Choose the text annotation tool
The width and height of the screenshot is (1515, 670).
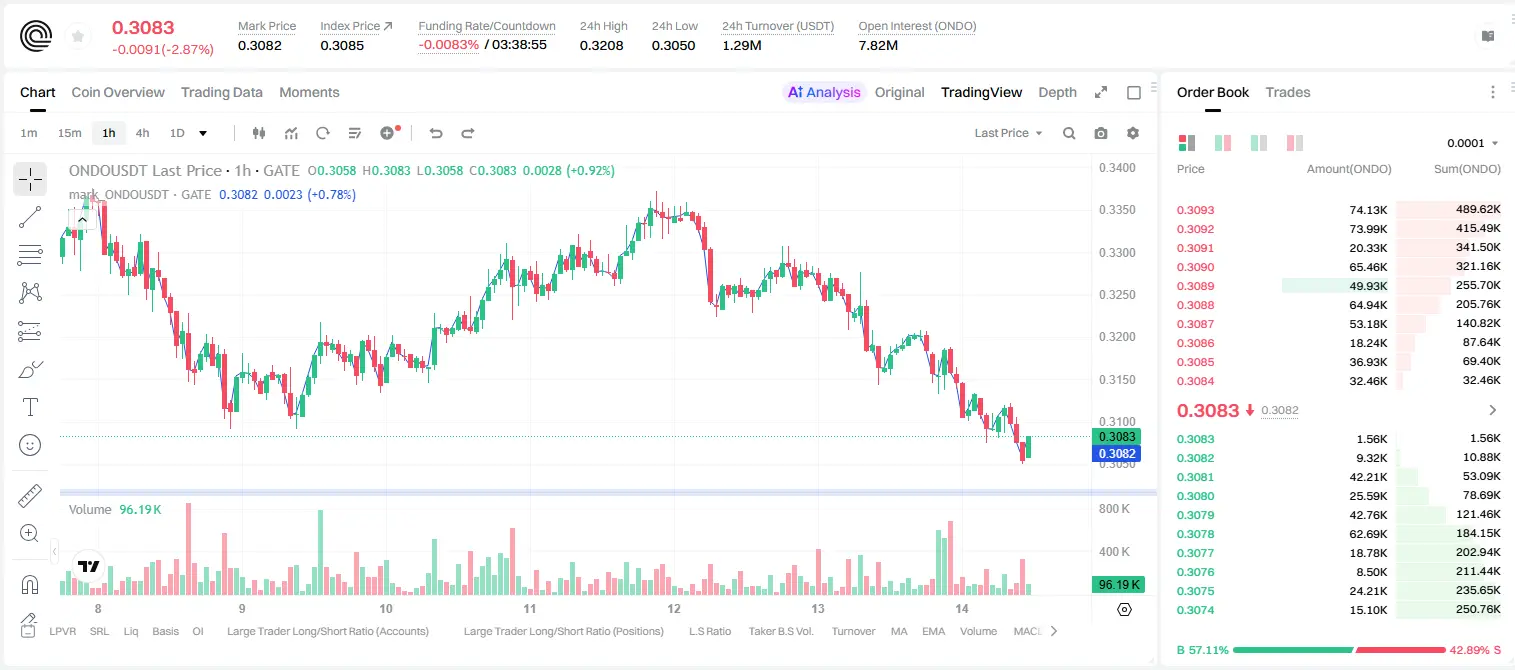tap(30, 407)
